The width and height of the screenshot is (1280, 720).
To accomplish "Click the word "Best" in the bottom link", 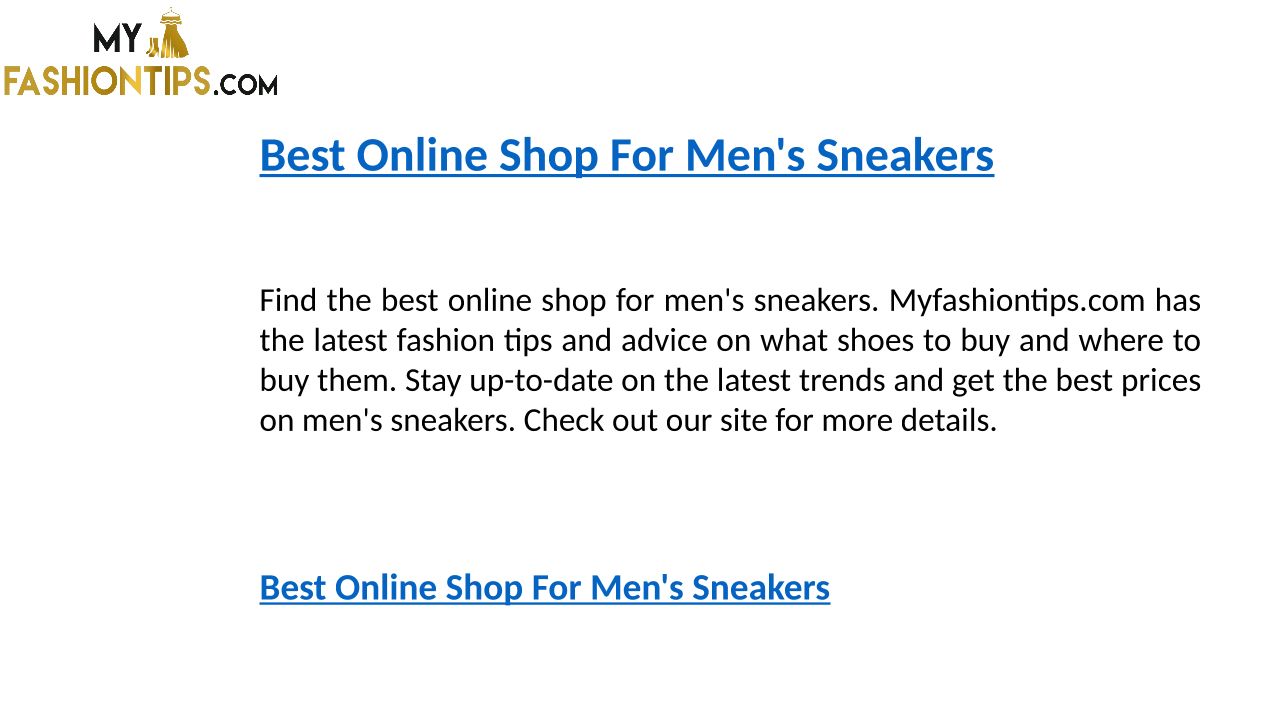I will [292, 588].
